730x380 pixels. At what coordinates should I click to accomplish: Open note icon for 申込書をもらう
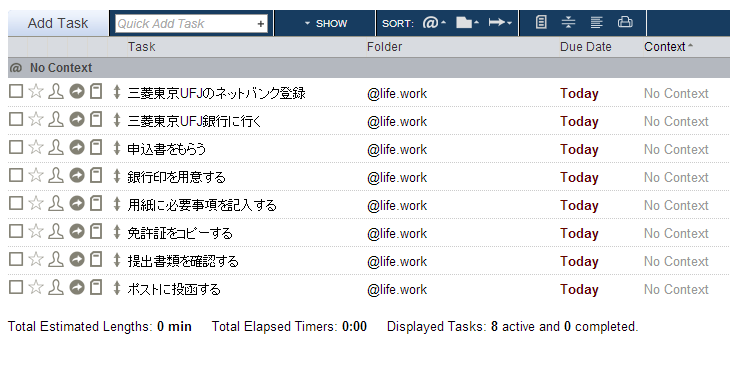96,147
